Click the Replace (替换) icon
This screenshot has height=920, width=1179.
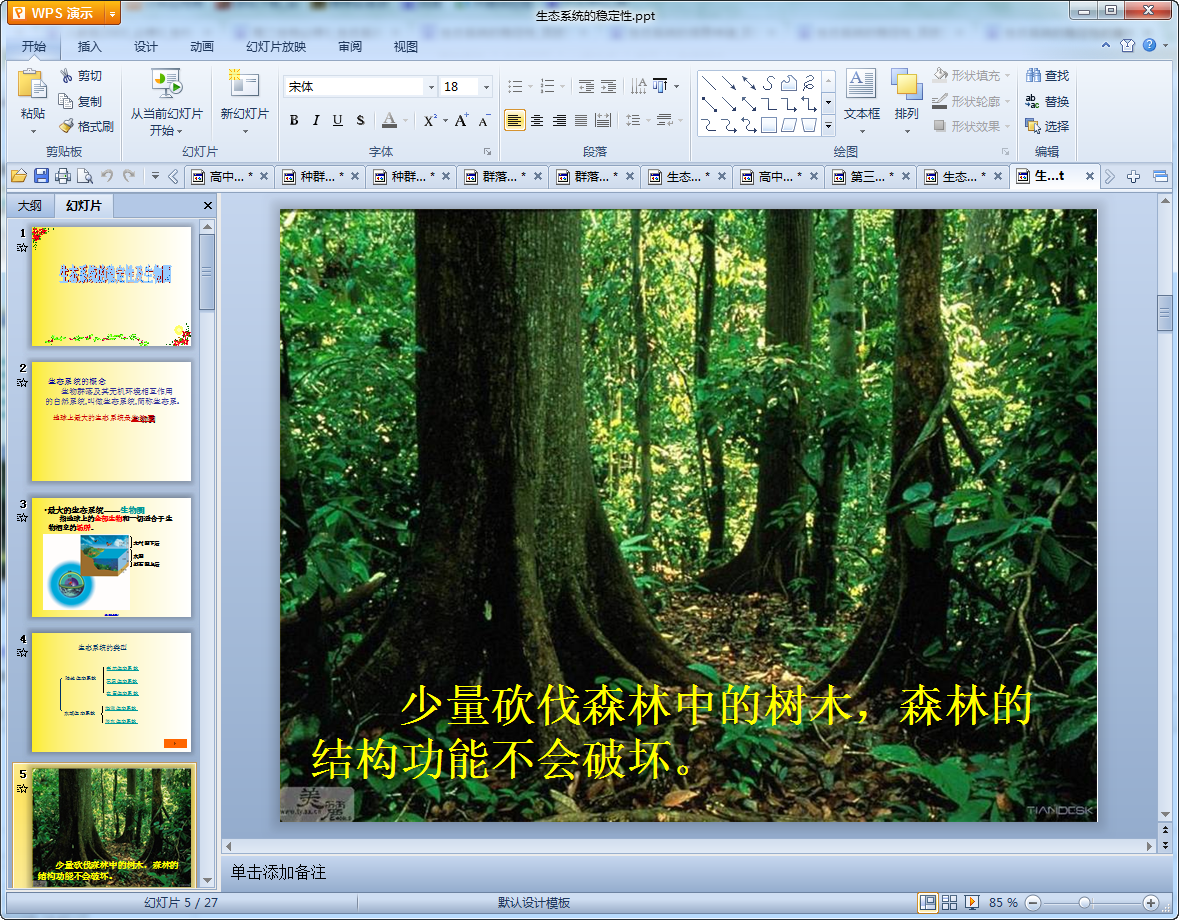[x=1033, y=101]
